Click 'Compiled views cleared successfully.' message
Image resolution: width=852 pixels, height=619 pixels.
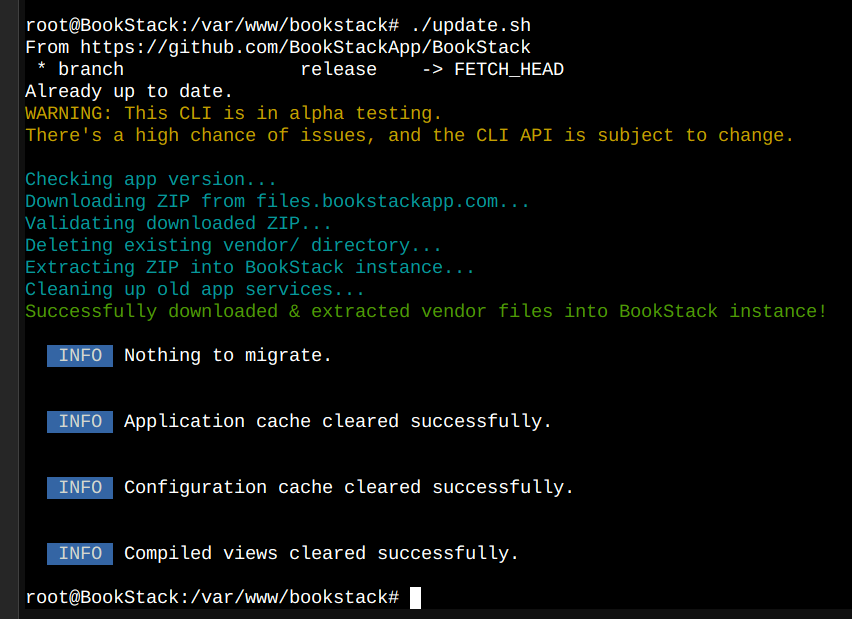coord(321,554)
